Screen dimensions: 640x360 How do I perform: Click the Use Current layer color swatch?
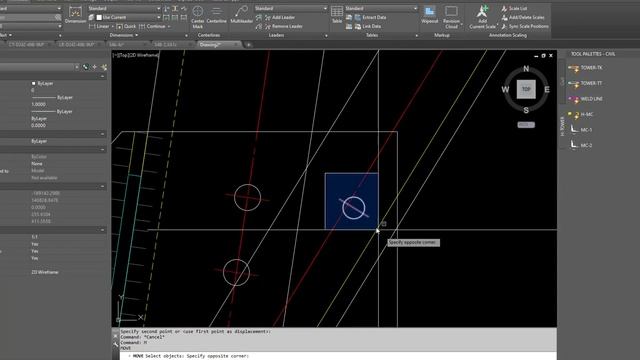(99, 17)
